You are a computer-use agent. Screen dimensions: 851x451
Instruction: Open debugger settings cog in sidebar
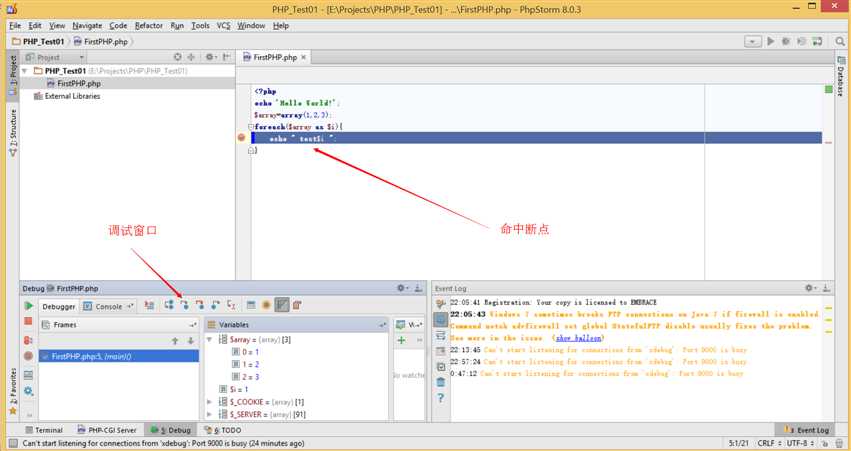point(29,391)
